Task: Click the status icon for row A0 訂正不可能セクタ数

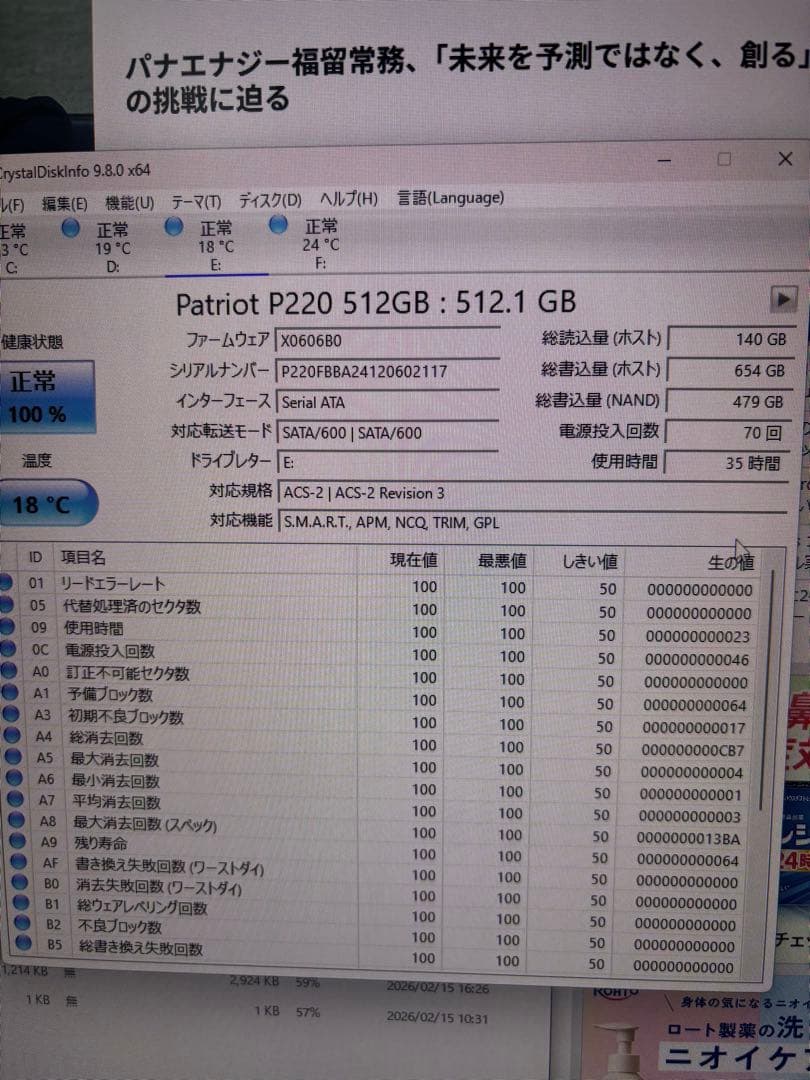Action: pos(9,671)
